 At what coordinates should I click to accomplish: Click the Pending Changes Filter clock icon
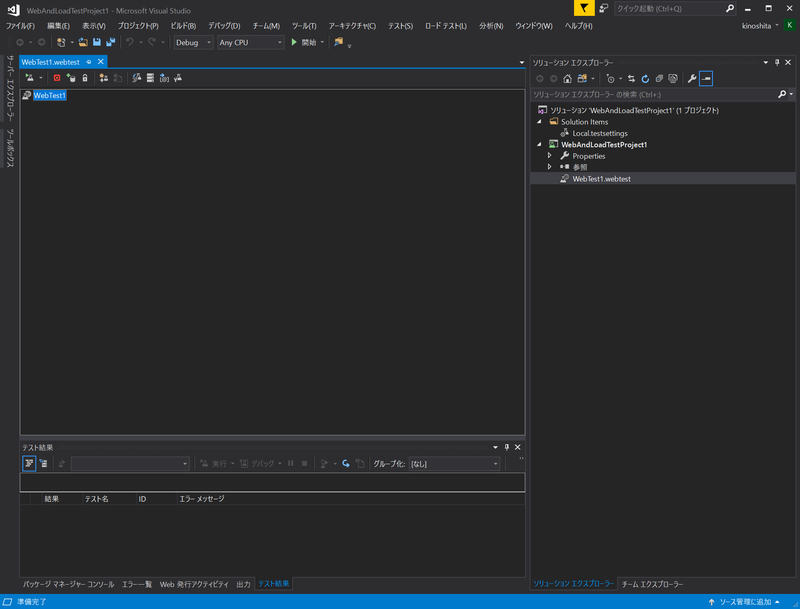tap(610, 79)
